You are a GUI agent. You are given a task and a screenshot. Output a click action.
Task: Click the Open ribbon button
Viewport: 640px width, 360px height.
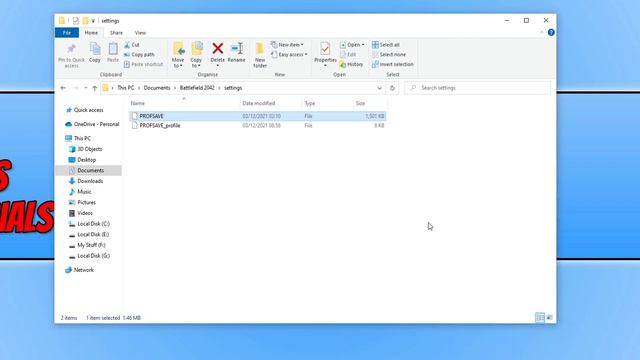point(351,45)
